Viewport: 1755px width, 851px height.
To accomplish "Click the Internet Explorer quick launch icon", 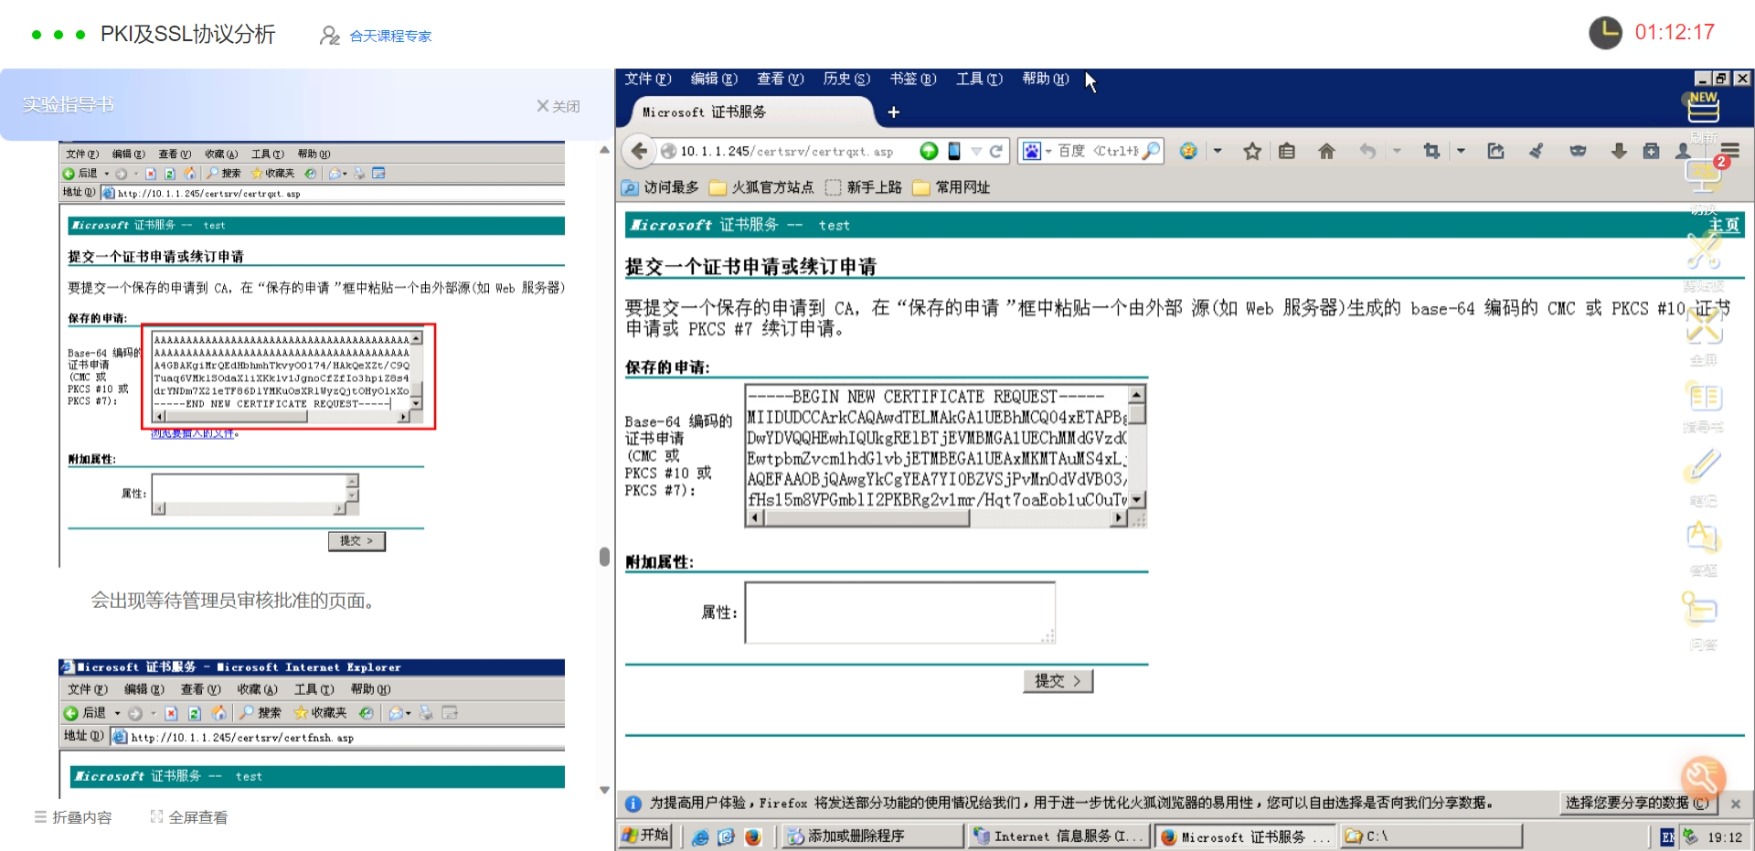I will coord(701,837).
